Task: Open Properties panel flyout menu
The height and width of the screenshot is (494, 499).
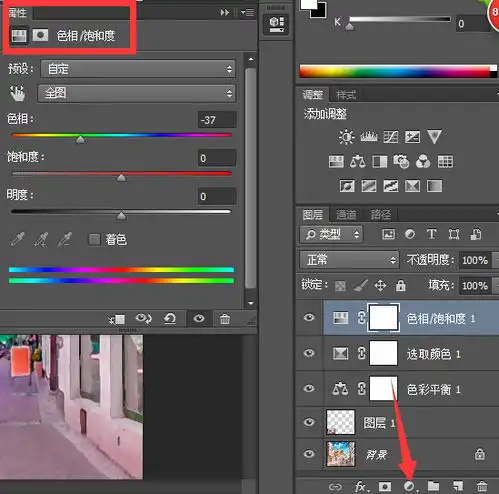Action: 248,13
